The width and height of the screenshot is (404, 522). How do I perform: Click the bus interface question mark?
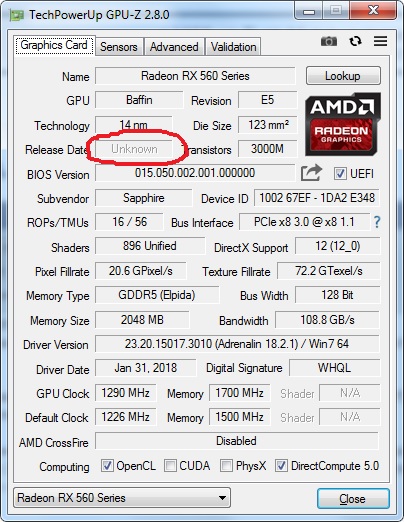click(x=377, y=222)
